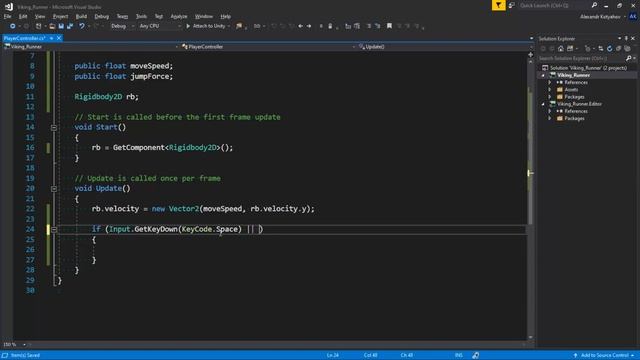Close the PlayerController.cs tab
The image size is (640, 360).
pos(59,38)
